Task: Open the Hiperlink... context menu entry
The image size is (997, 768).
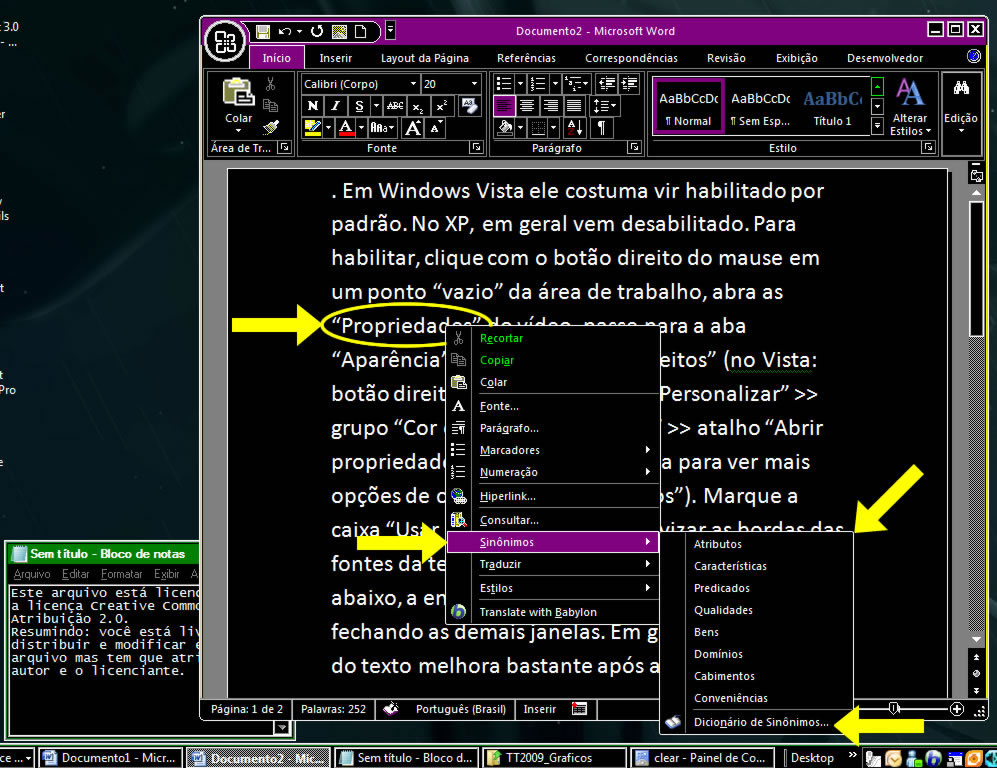Action: (553, 496)
